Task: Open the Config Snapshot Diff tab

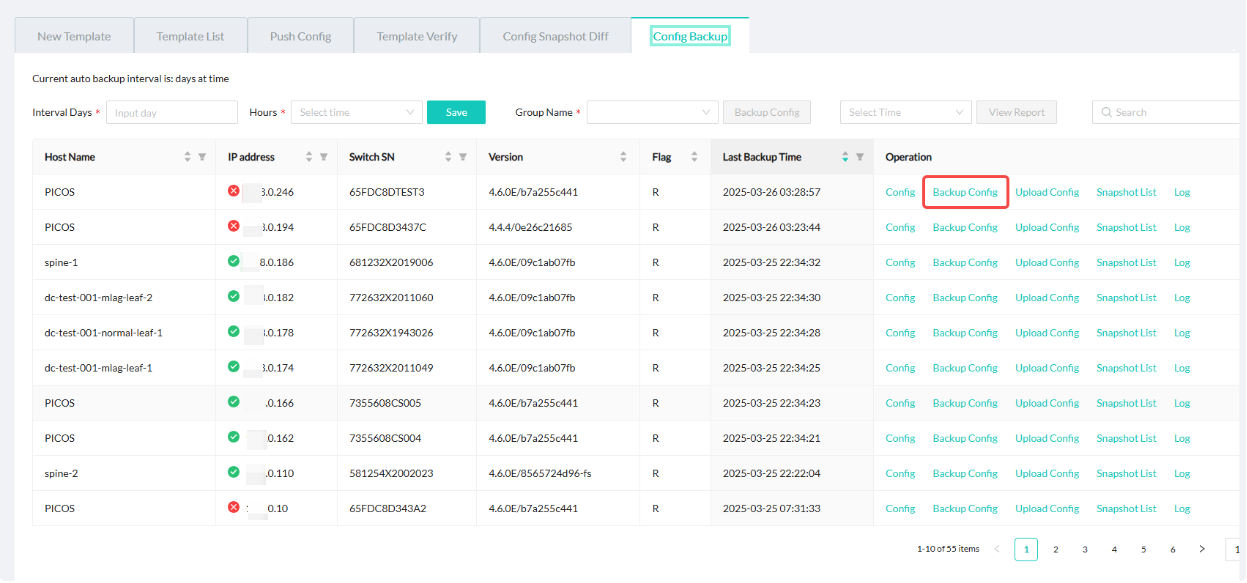Action: click(555, 37)
